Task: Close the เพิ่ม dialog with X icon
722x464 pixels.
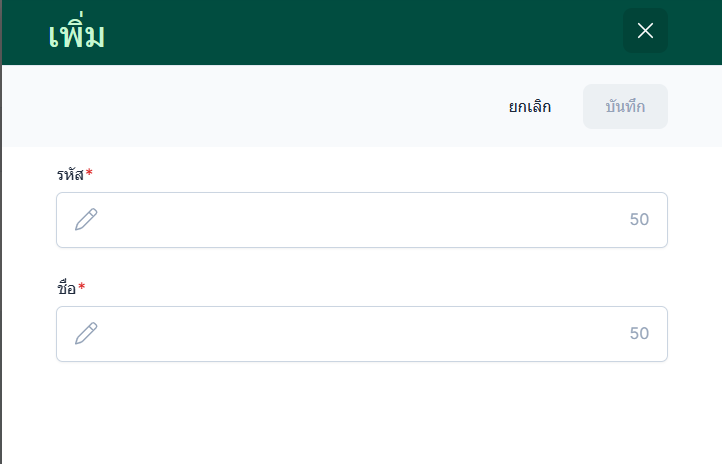Action: [645, 31]
